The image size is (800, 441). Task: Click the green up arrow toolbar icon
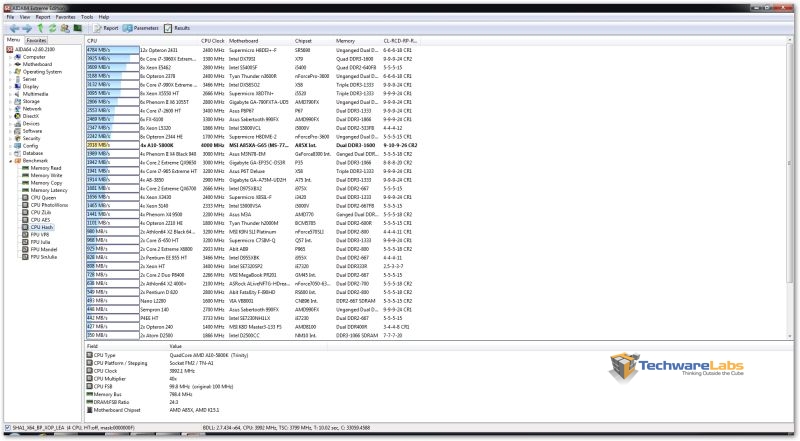point(40,29)
